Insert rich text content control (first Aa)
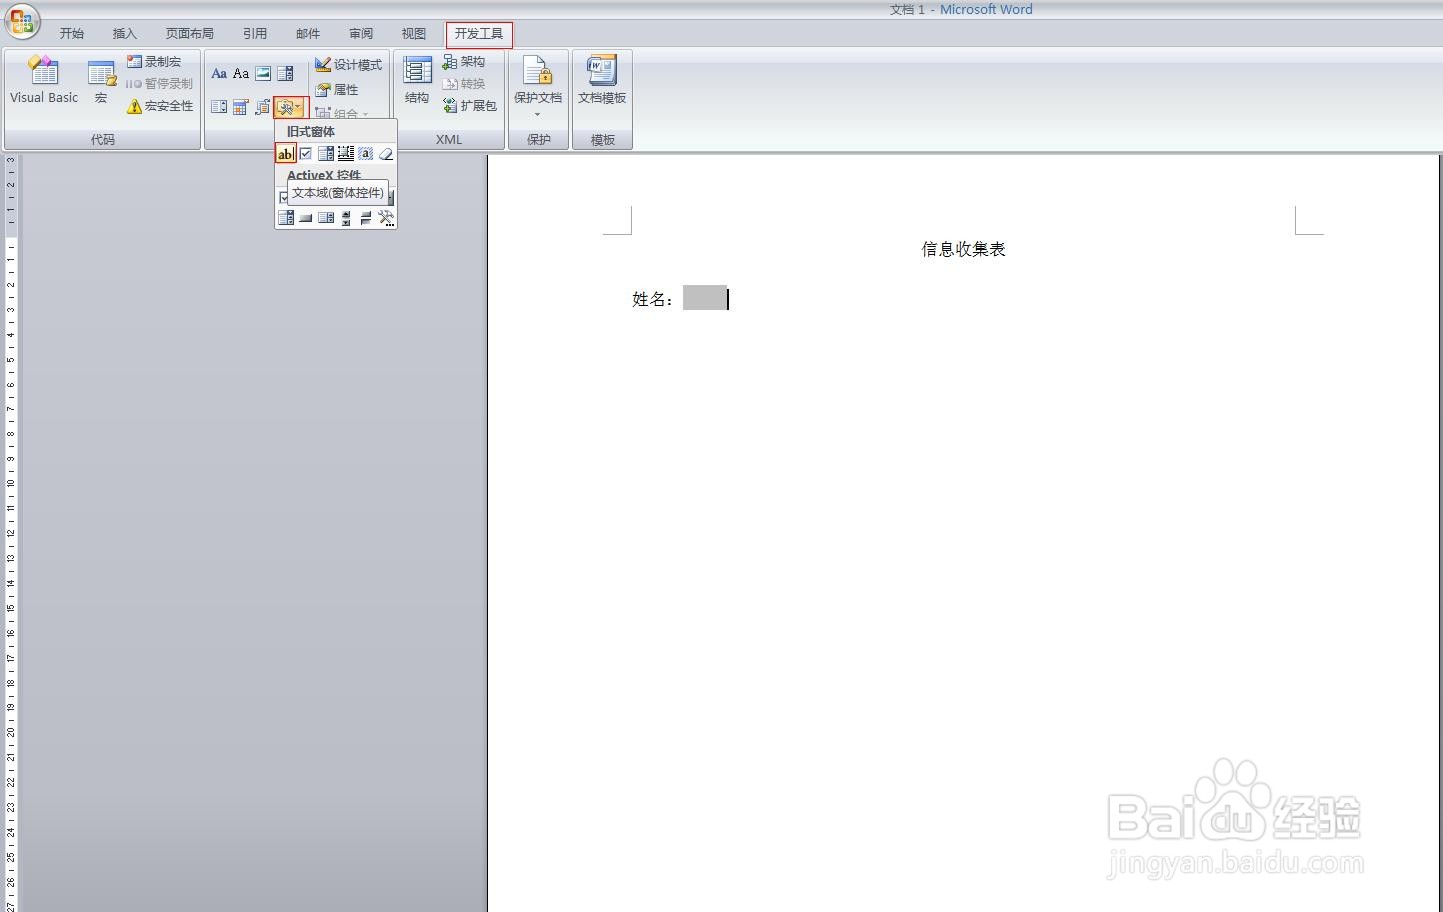Image resolution: width=1443 pixels, height=912 pixels. click(x=219, y=73)
